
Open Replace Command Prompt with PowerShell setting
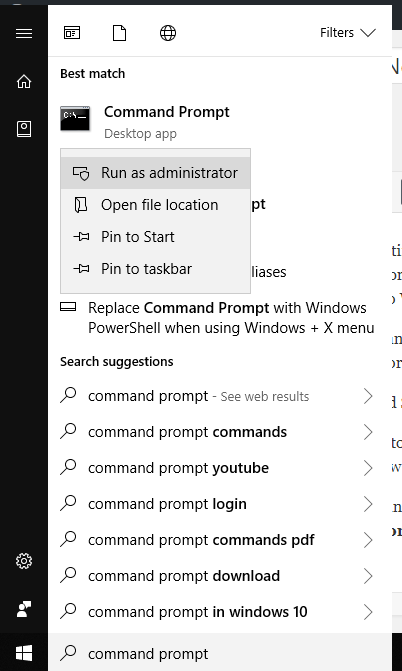coord(220,318)
